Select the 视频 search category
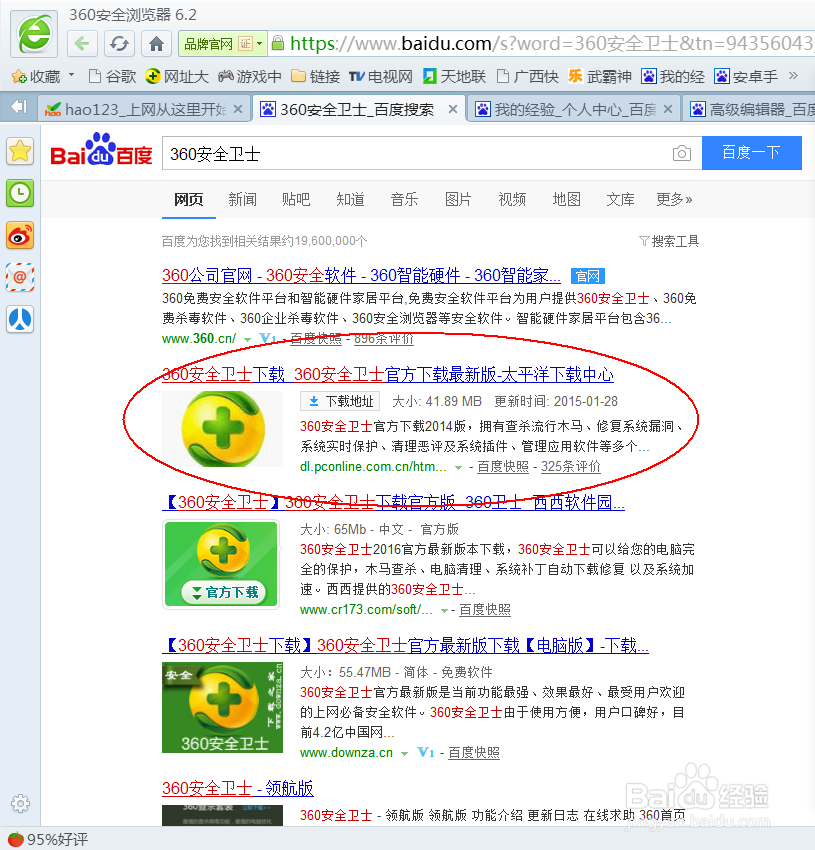 (512, 199)
